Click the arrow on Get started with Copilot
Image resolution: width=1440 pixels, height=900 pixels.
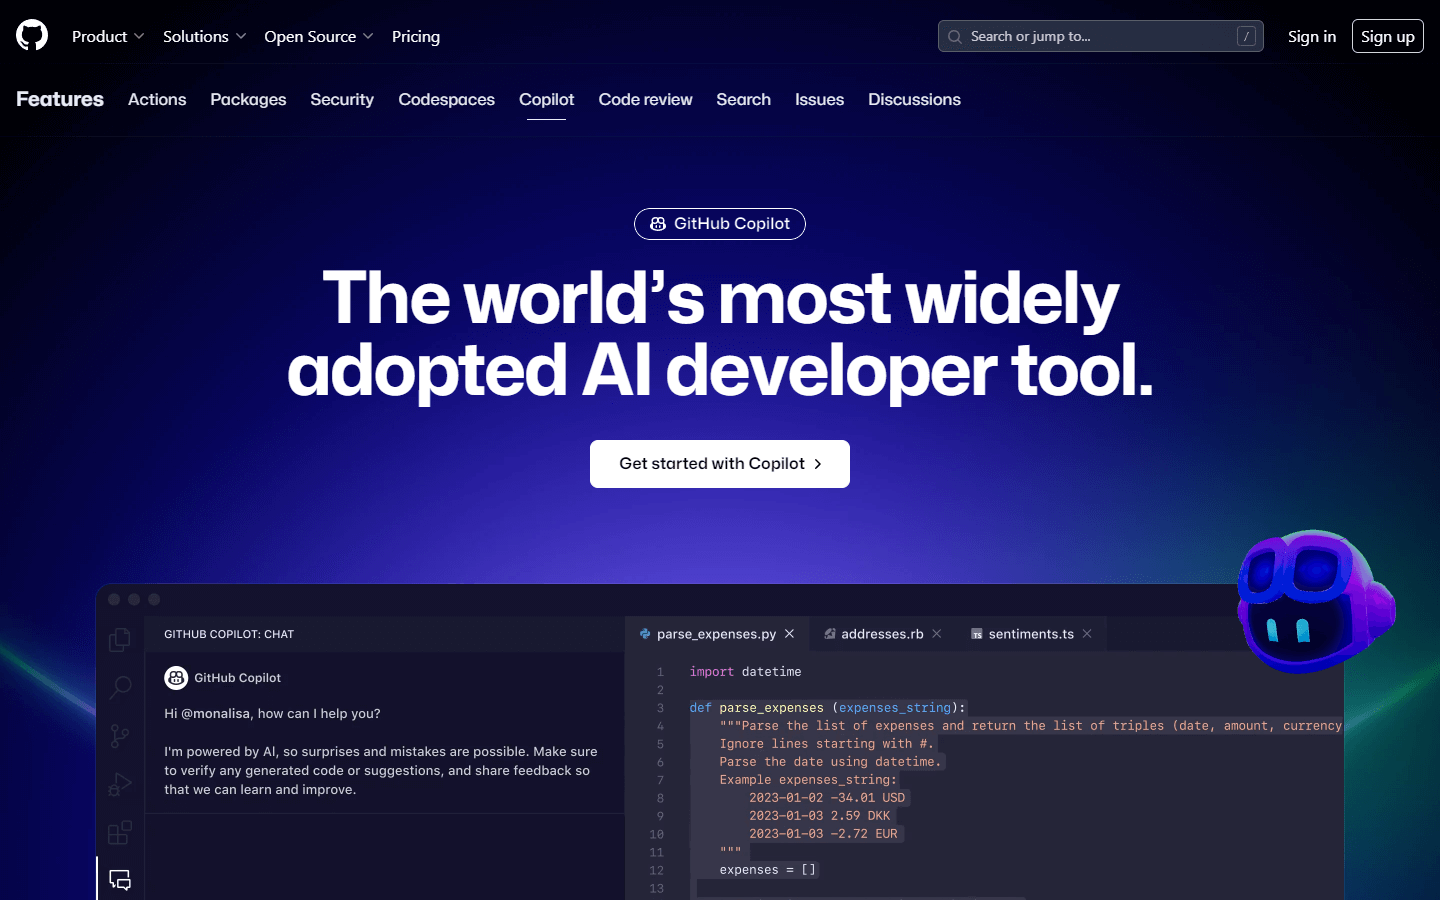pyautogui.click(x=817, y=464)
